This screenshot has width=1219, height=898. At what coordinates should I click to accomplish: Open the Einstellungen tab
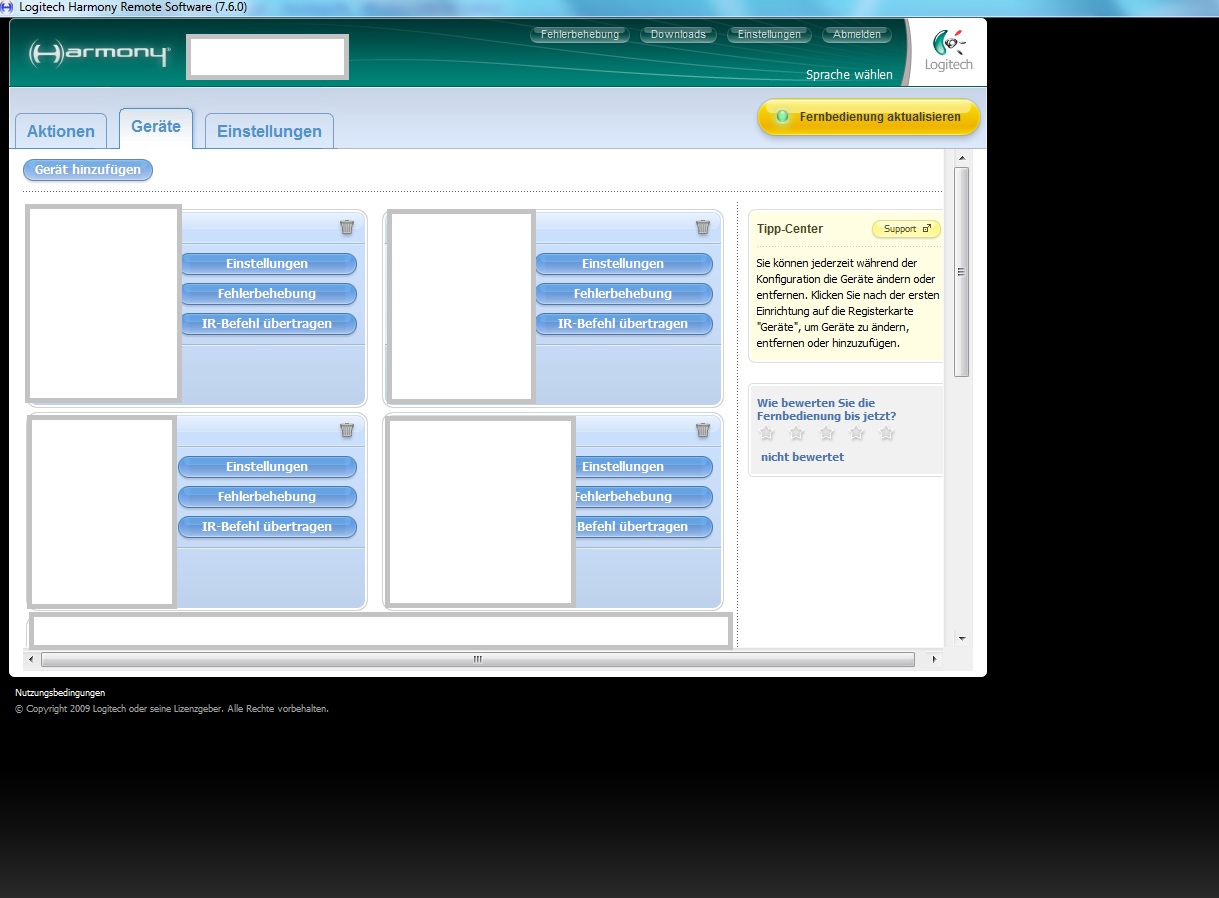coord(269,131)
